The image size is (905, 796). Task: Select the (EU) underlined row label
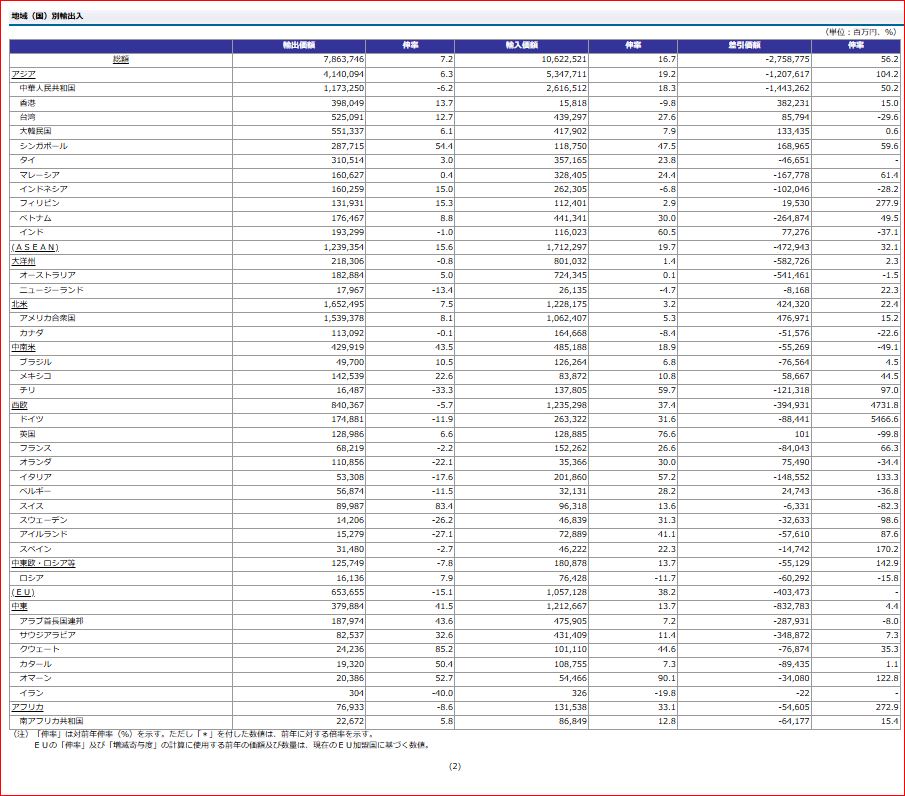(x=23, y=592)
